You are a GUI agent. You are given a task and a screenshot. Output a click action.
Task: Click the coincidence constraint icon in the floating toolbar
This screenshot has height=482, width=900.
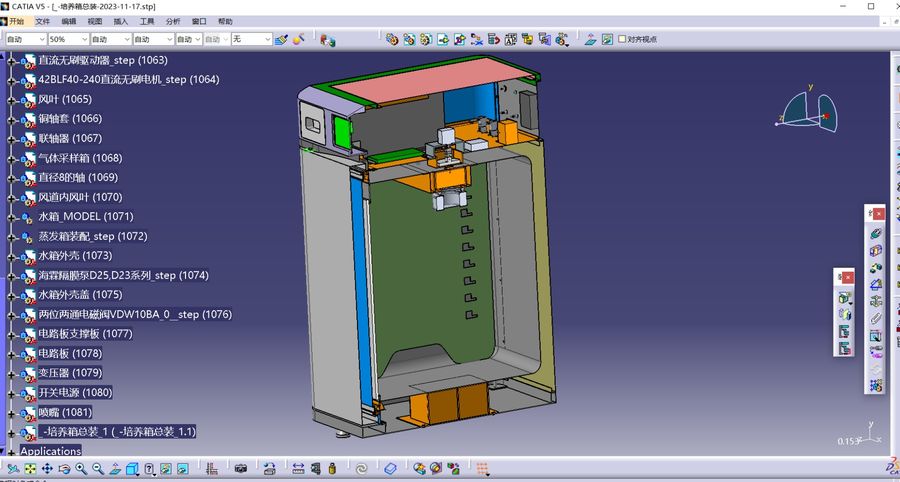click(x=875, y=234)
